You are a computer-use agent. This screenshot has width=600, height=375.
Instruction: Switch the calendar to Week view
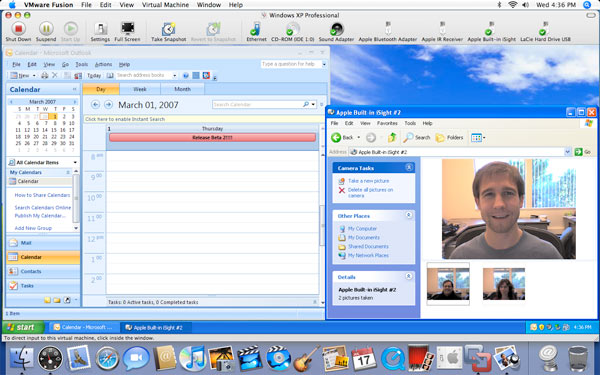(x=140, y=89)
